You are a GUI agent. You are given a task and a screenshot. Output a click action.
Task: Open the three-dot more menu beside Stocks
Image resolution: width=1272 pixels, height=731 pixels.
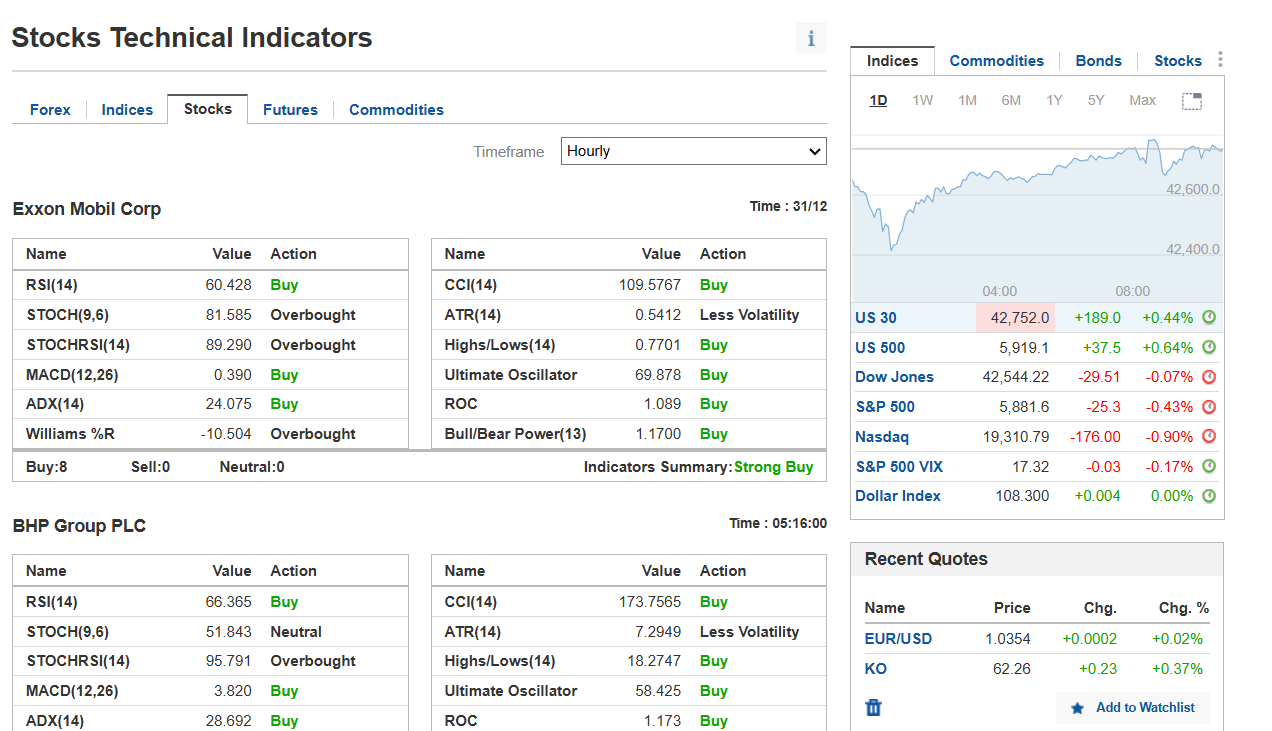[x=1220, y=60]
